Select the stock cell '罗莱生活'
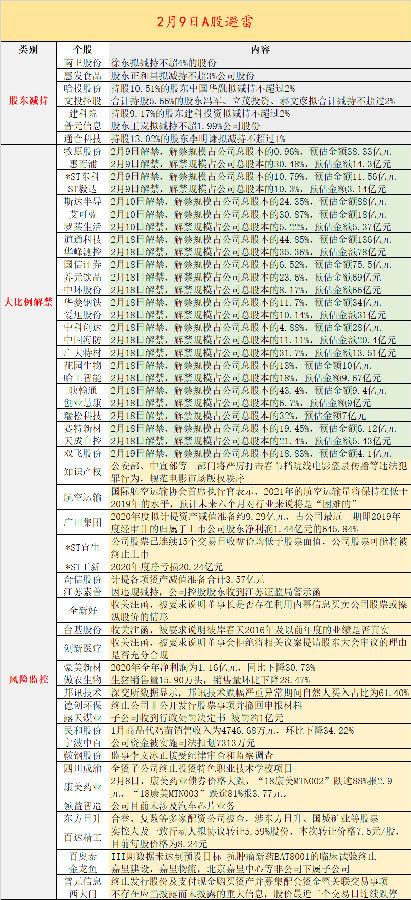 (x=82, y=225)
